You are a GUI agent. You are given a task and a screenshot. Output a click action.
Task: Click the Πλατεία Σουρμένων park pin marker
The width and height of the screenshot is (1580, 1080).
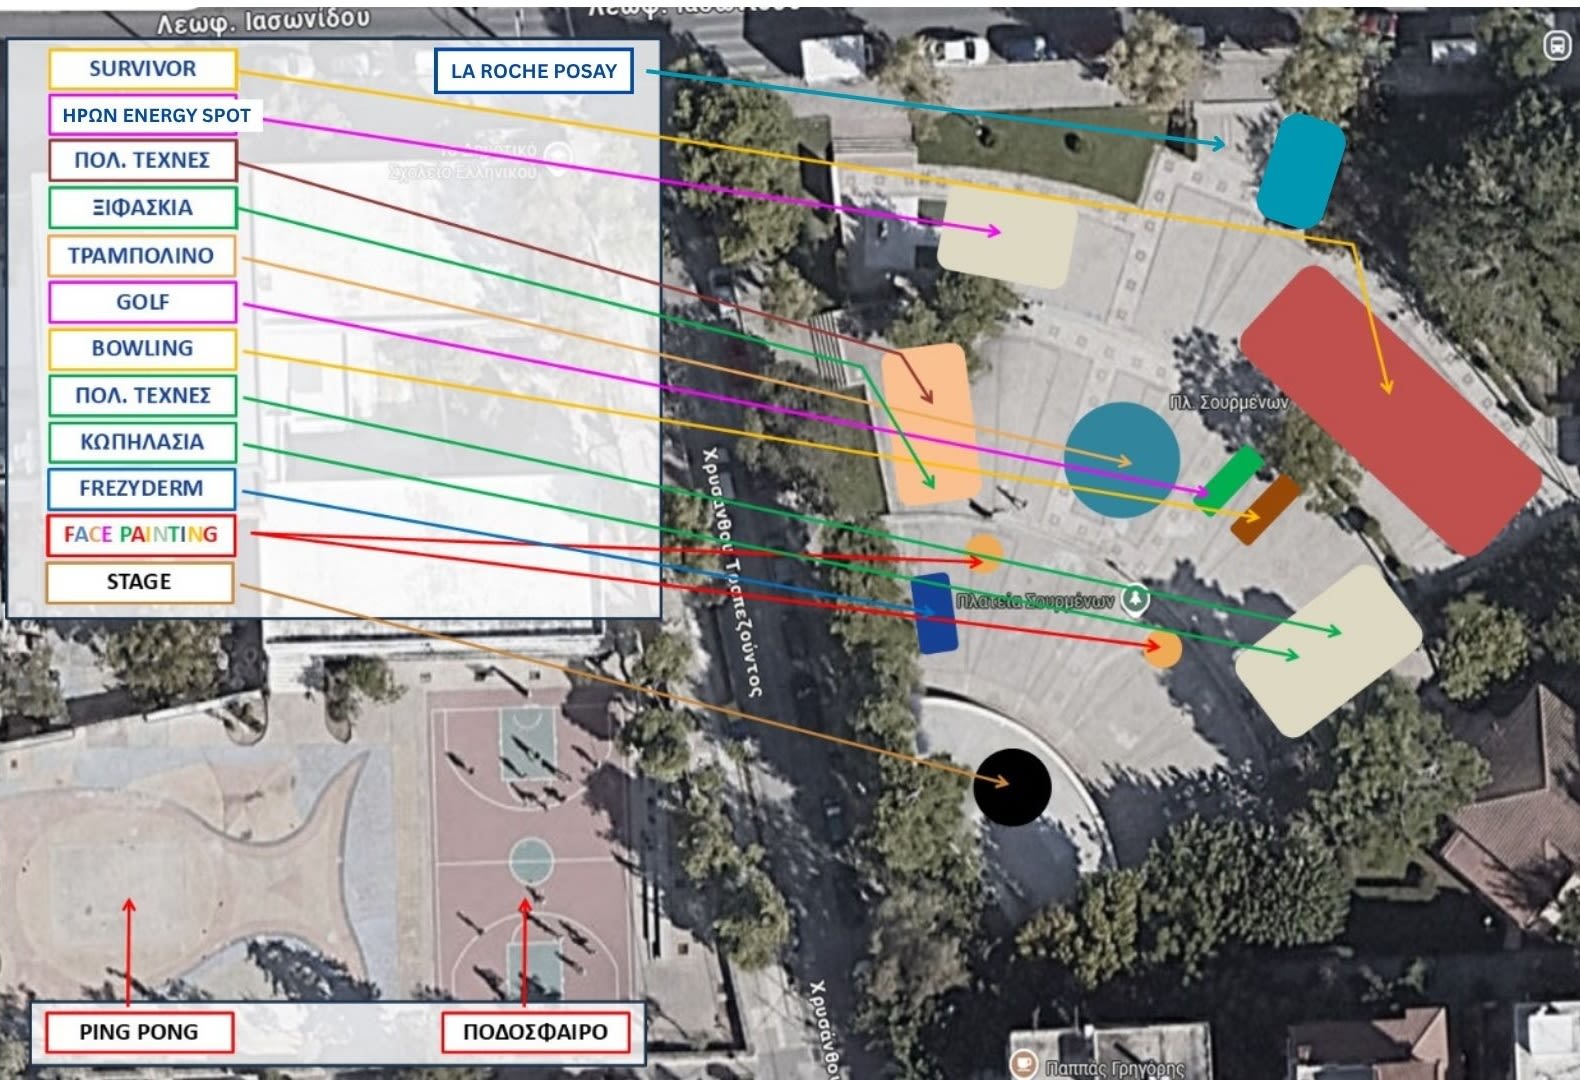[1135, 599]
